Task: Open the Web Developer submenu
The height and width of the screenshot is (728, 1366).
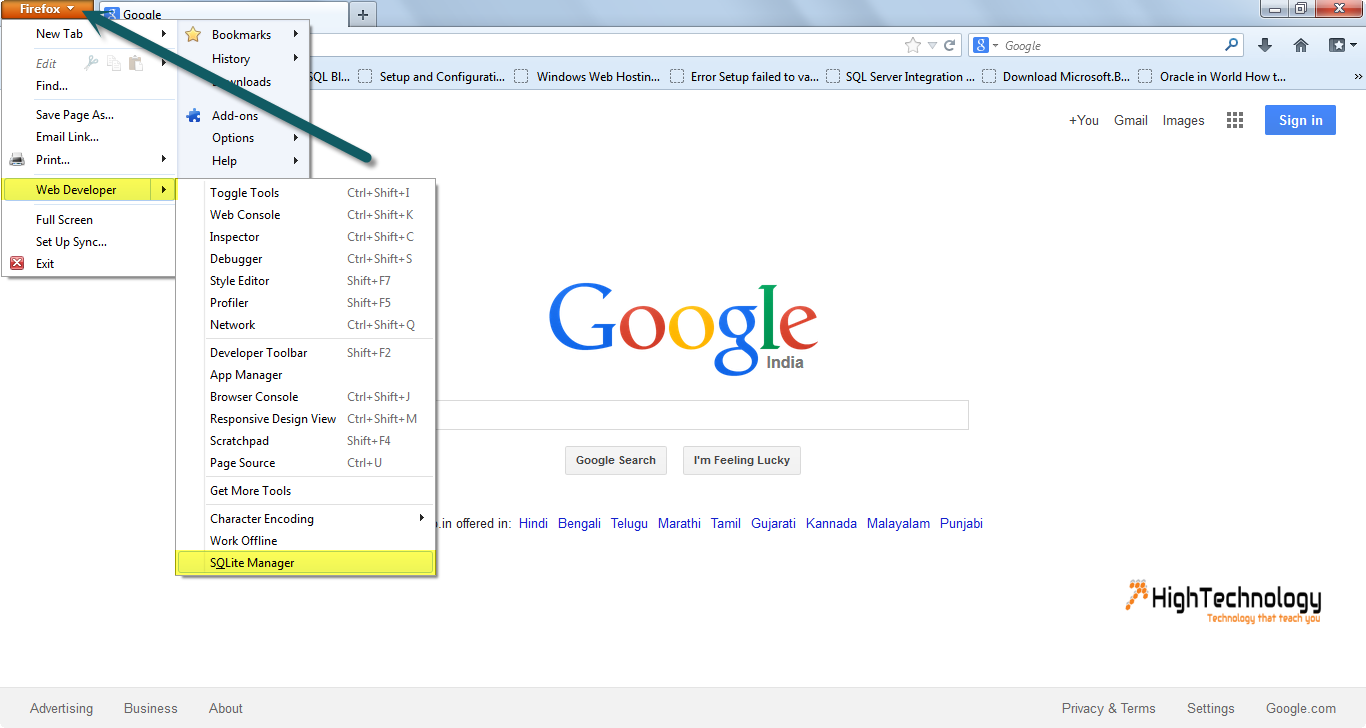Action: click(x=90, y=189)
